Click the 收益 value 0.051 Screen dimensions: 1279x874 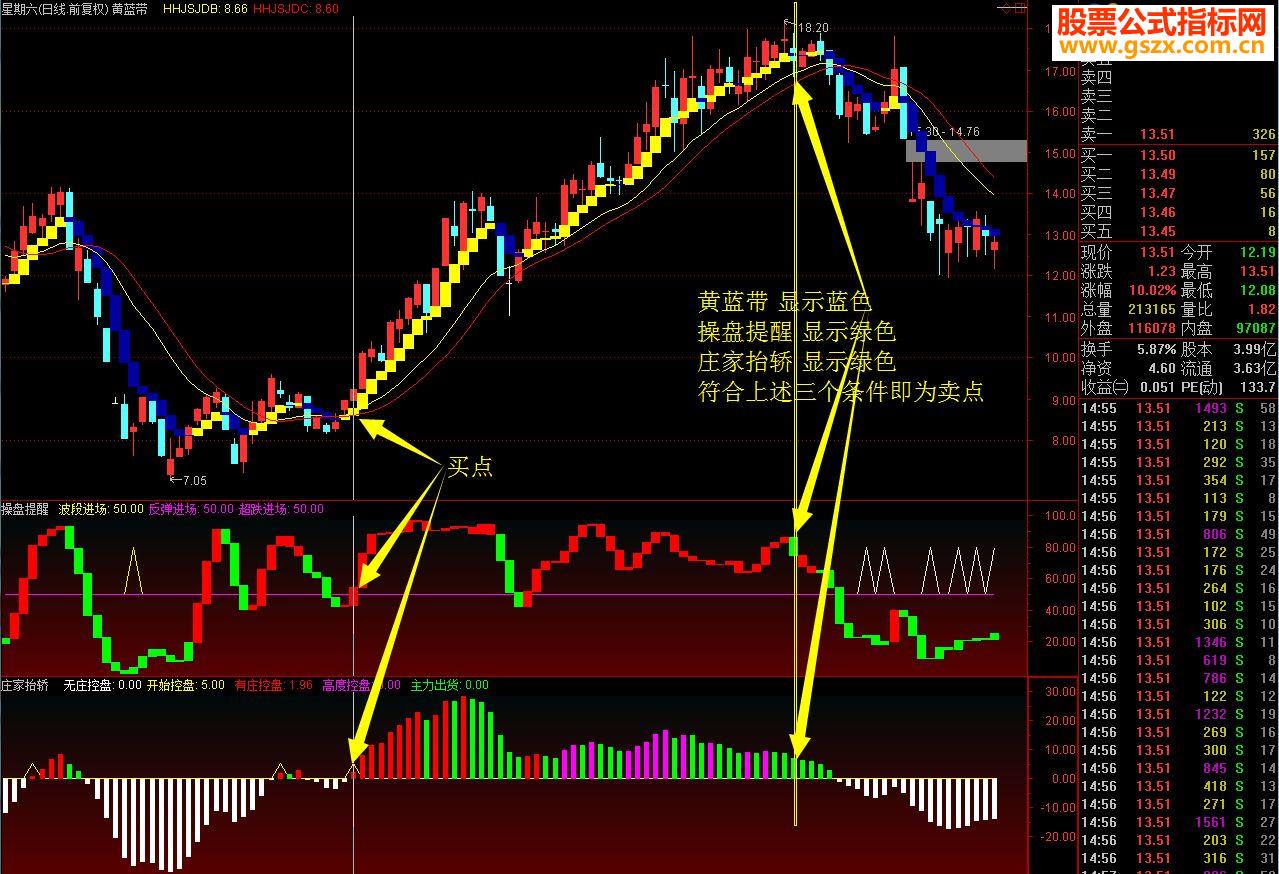tap(1156, 387)
